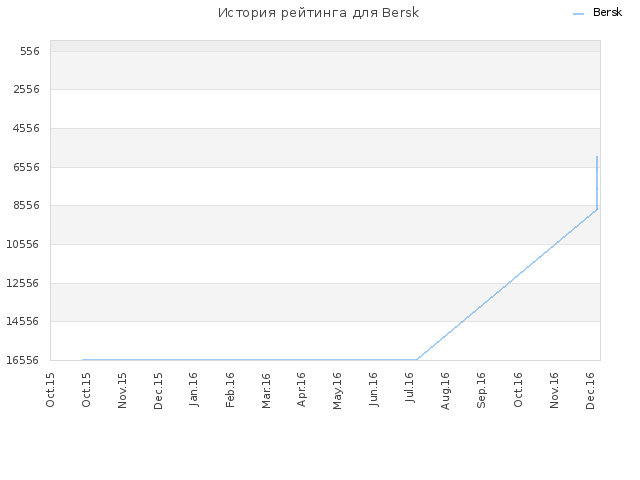This screenshot has width=640, height=480.
Task: Select the Apr.16 x-axis label
Action: click(302, 390)
